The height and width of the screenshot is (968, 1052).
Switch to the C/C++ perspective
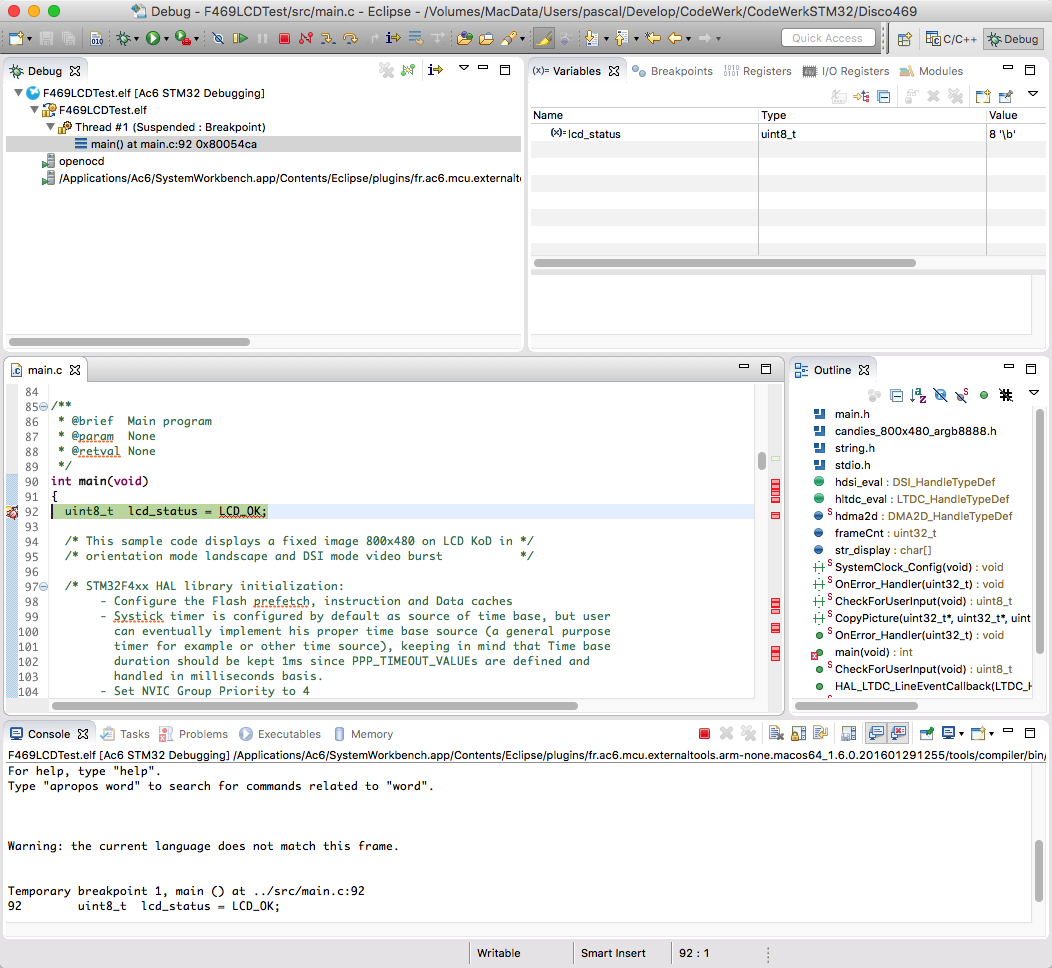click(x=951, y=39)
